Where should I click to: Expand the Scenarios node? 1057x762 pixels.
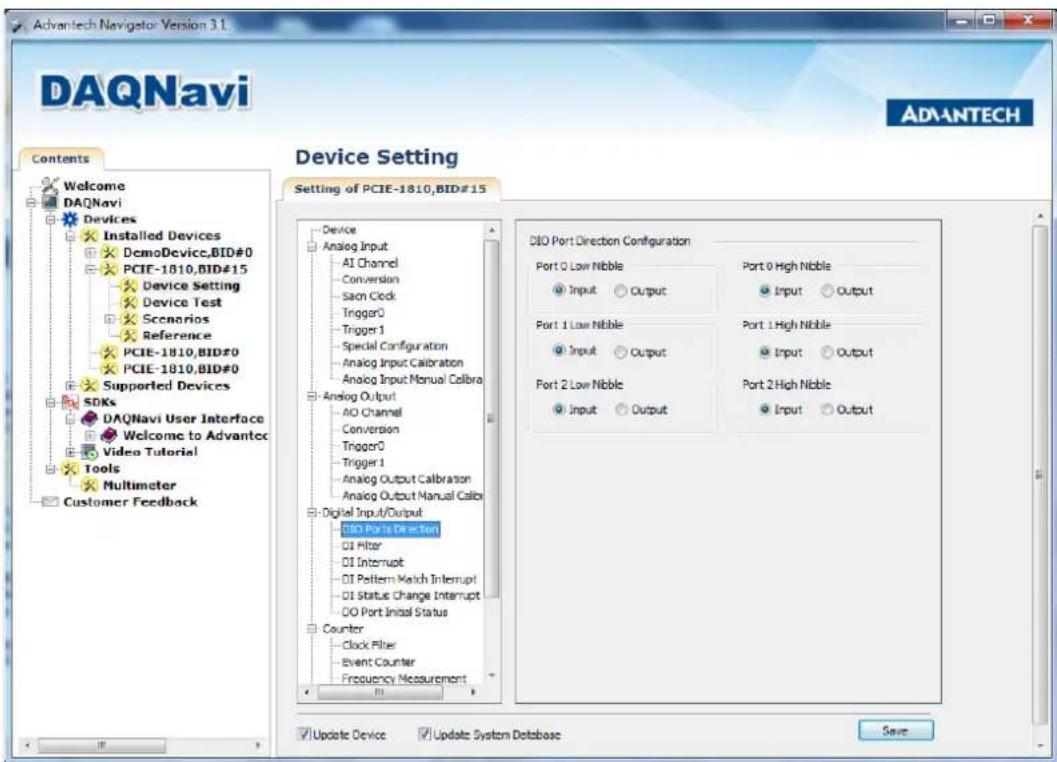click(x=109, y=319)
